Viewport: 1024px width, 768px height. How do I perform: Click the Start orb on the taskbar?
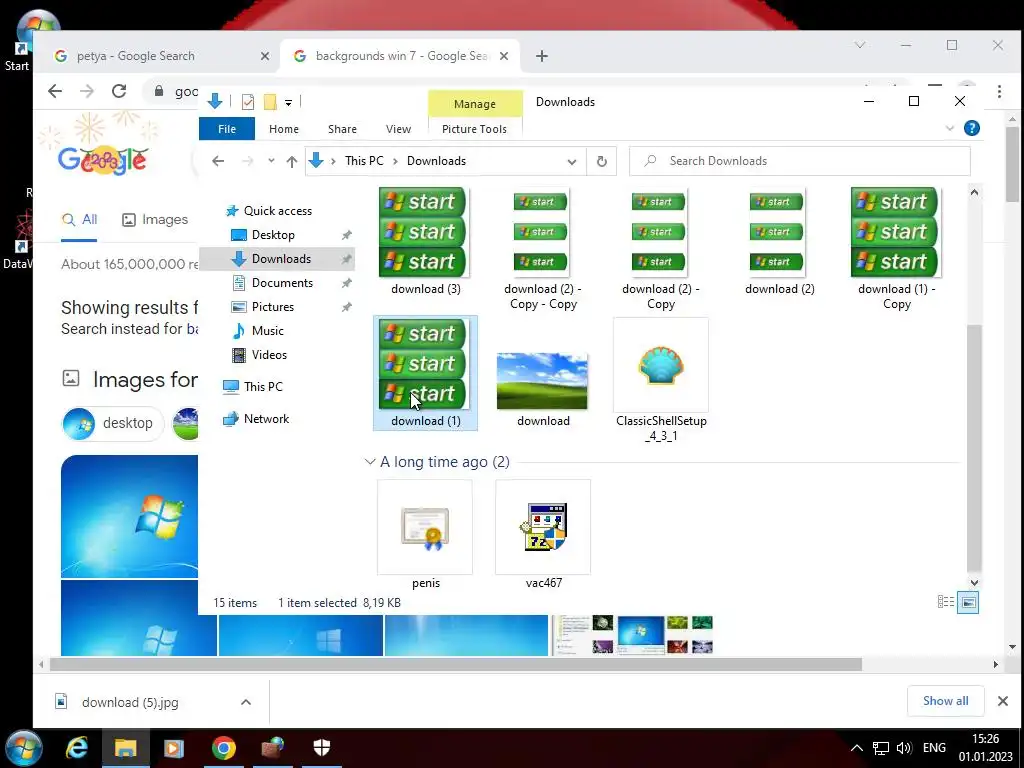point(25,748)
